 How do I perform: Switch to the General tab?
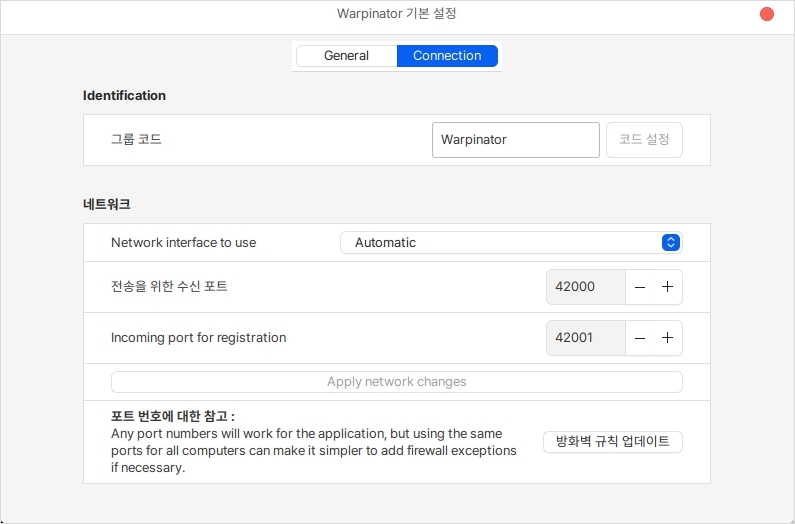point(346,56)
